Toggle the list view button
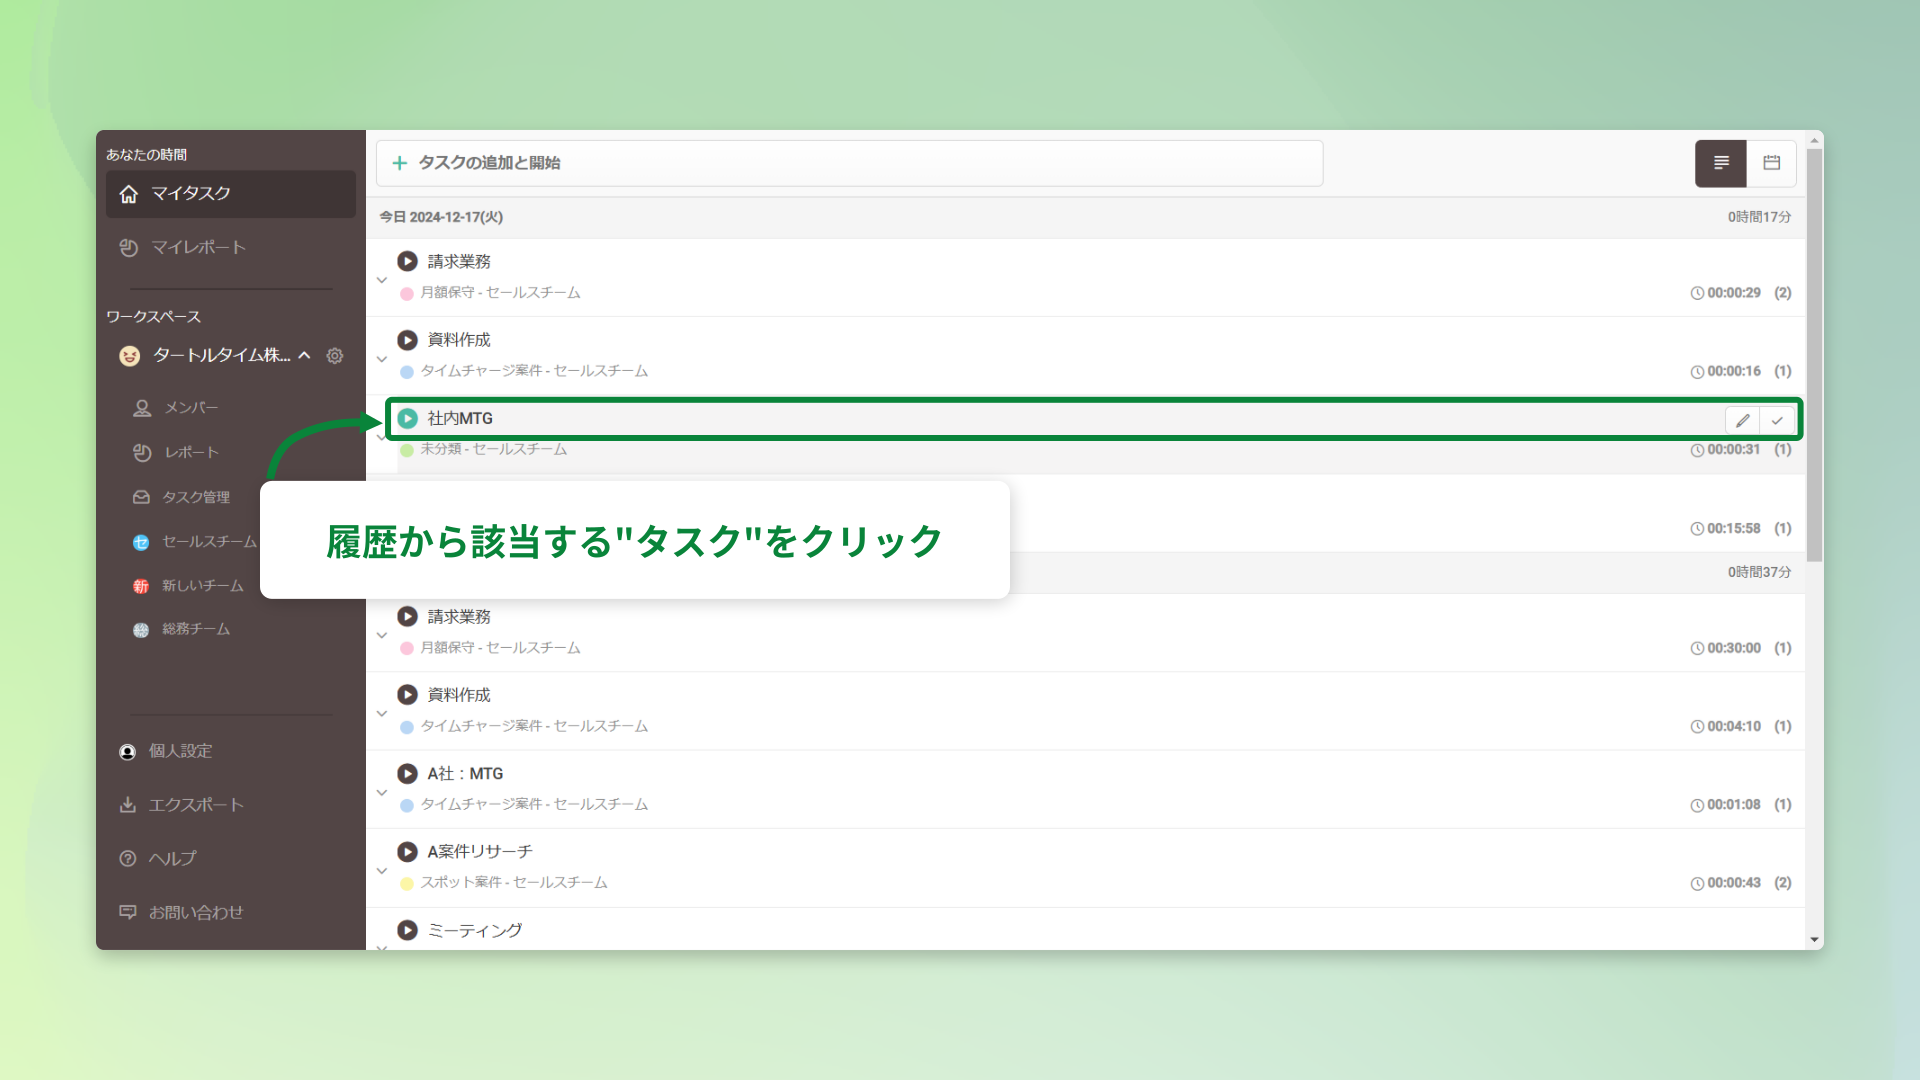Viewport: 1920px width, 1080px height. (1720, 163)
